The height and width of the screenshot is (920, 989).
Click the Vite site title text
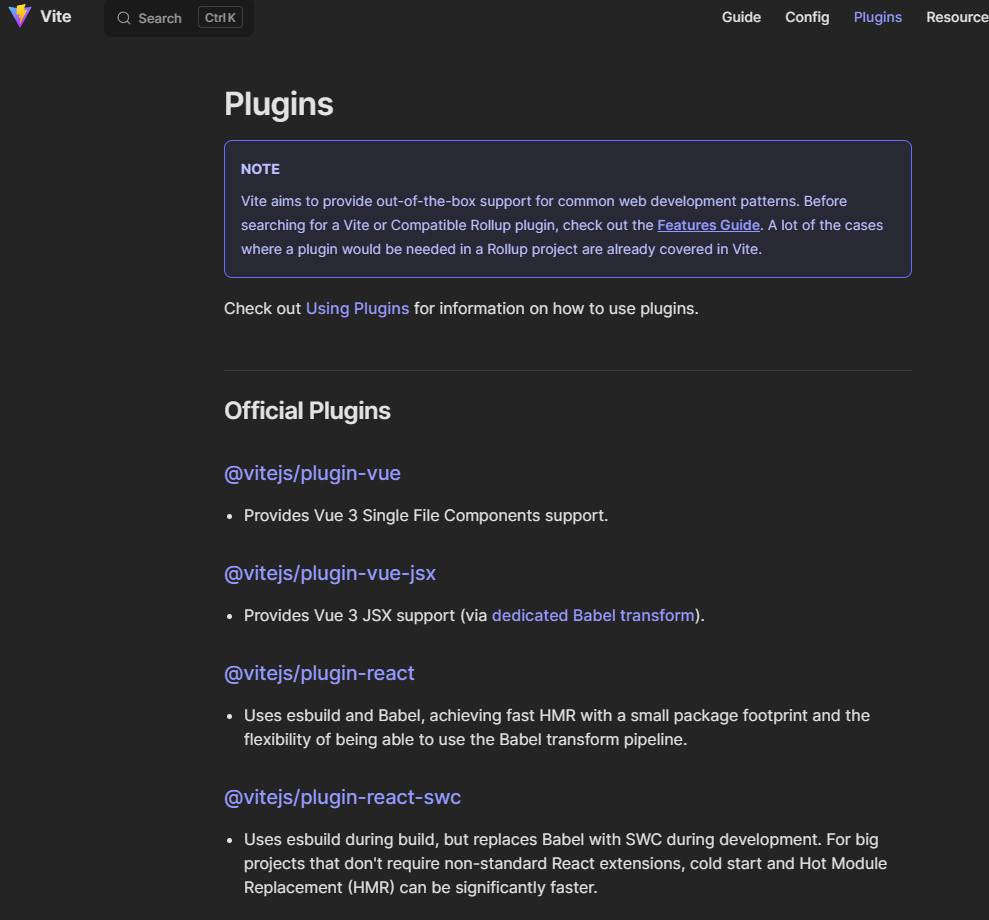[56, 17]
